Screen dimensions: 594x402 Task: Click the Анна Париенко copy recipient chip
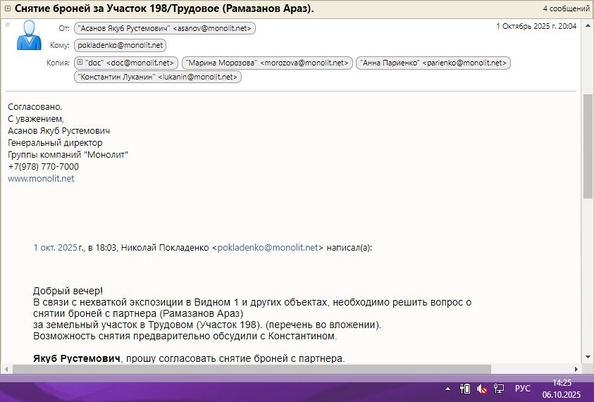coord(433,63)
